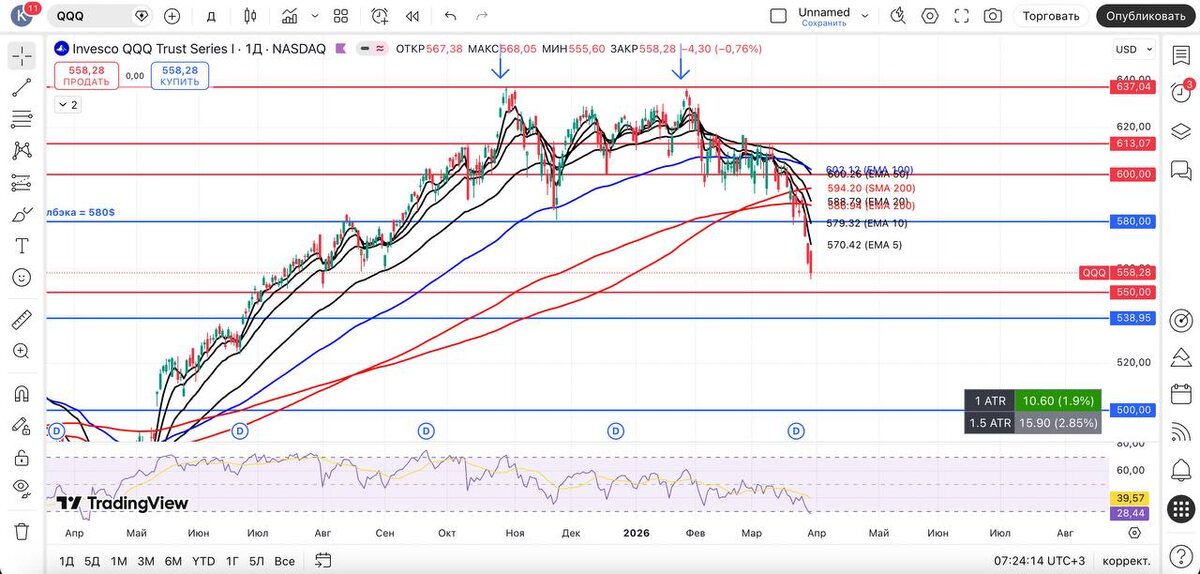Open the Д timeframe interval selector
Image resolution: width=1200 pixels, height=574 pixels.
coord(210,16)
